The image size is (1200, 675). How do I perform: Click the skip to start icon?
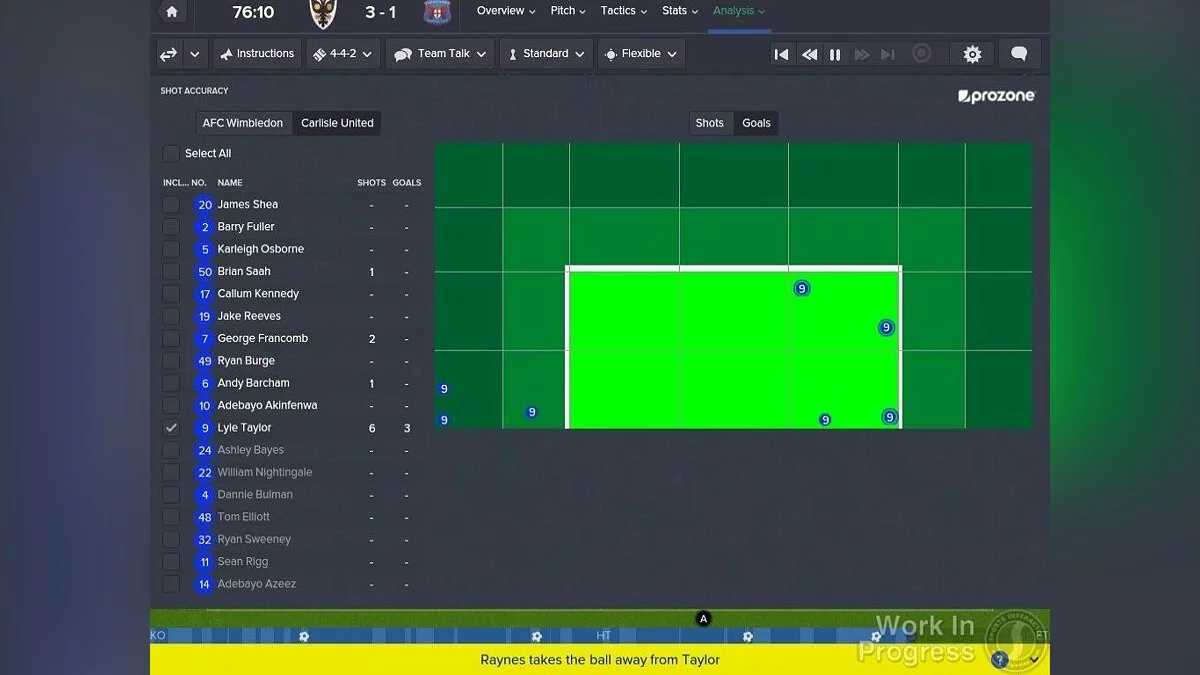(781, 54)
